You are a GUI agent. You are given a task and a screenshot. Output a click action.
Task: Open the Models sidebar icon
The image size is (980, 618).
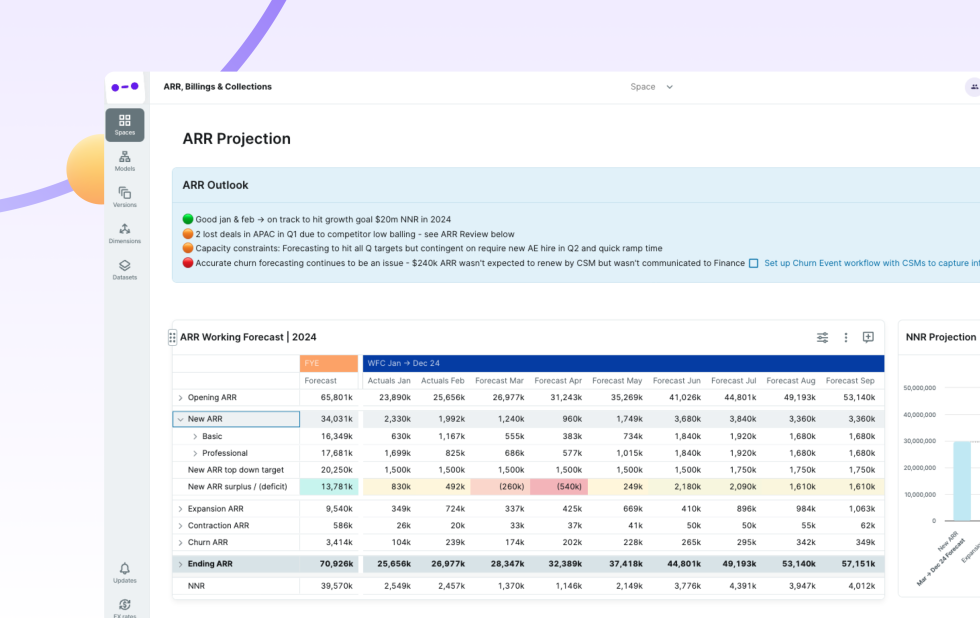124,161
